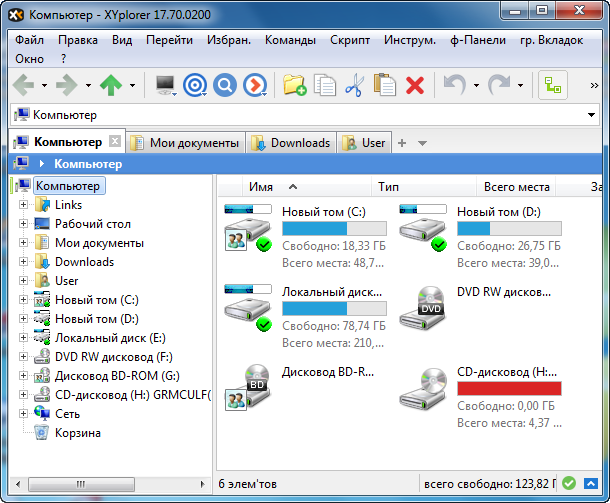Select Дисковод BD-ROM (G:) in tree
The image size is (610, 503).
pos(117,376)
